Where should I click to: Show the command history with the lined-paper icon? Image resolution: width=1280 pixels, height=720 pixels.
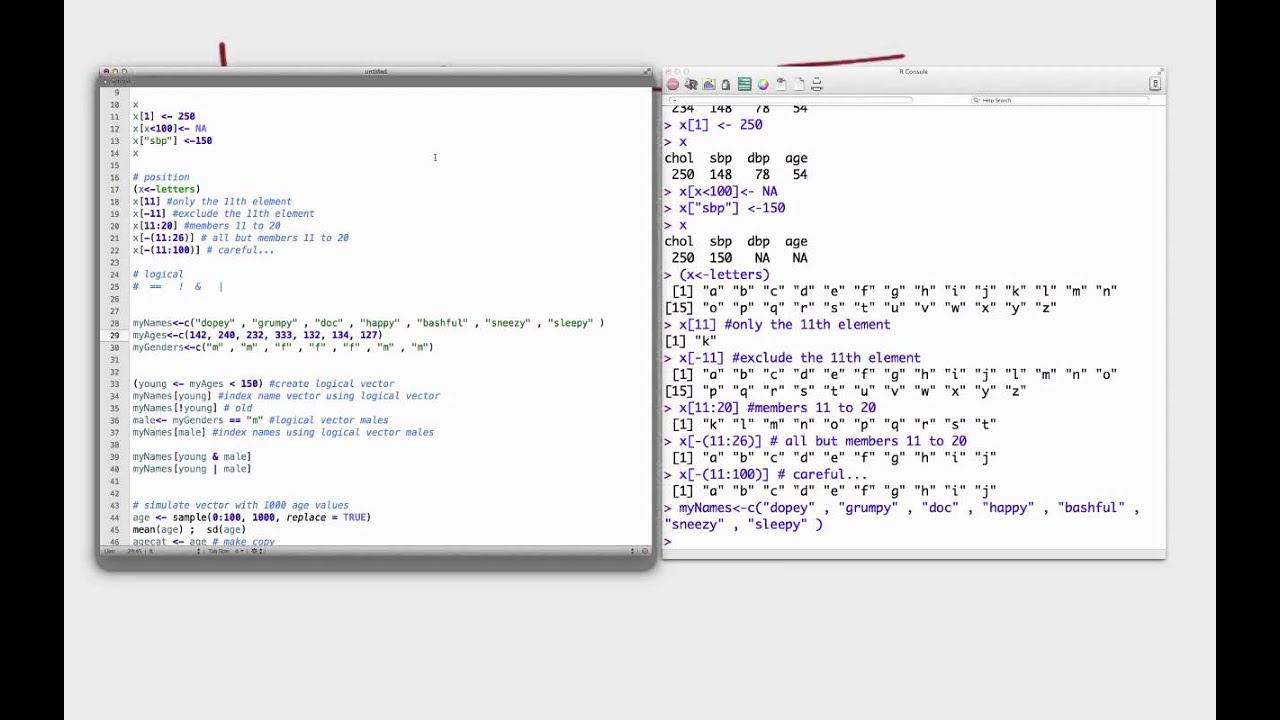(743, 84)
